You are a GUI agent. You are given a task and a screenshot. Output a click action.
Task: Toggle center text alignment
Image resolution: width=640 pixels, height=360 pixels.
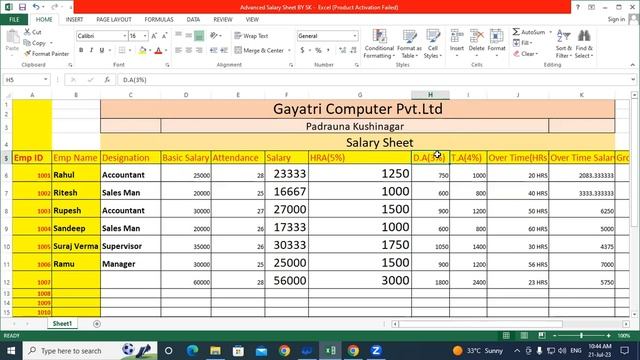coord(189,50)
